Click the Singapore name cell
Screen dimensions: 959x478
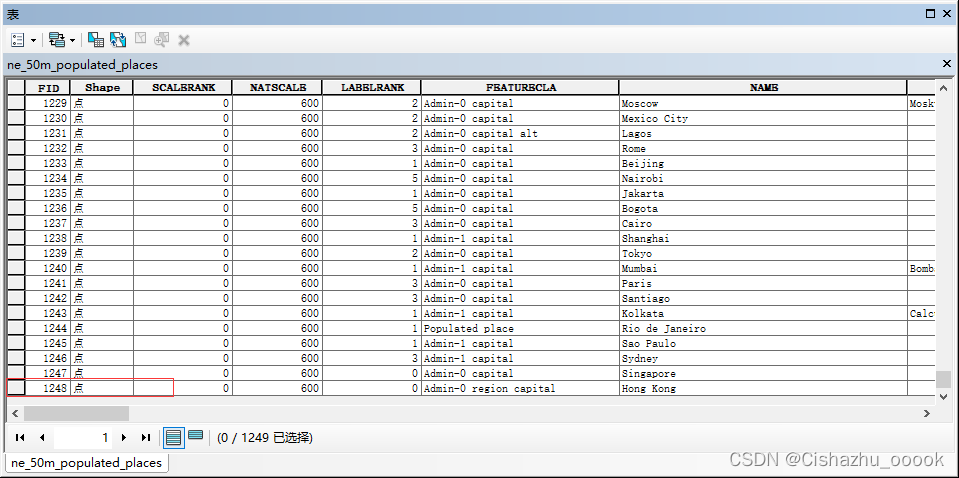tap(763, 373)
